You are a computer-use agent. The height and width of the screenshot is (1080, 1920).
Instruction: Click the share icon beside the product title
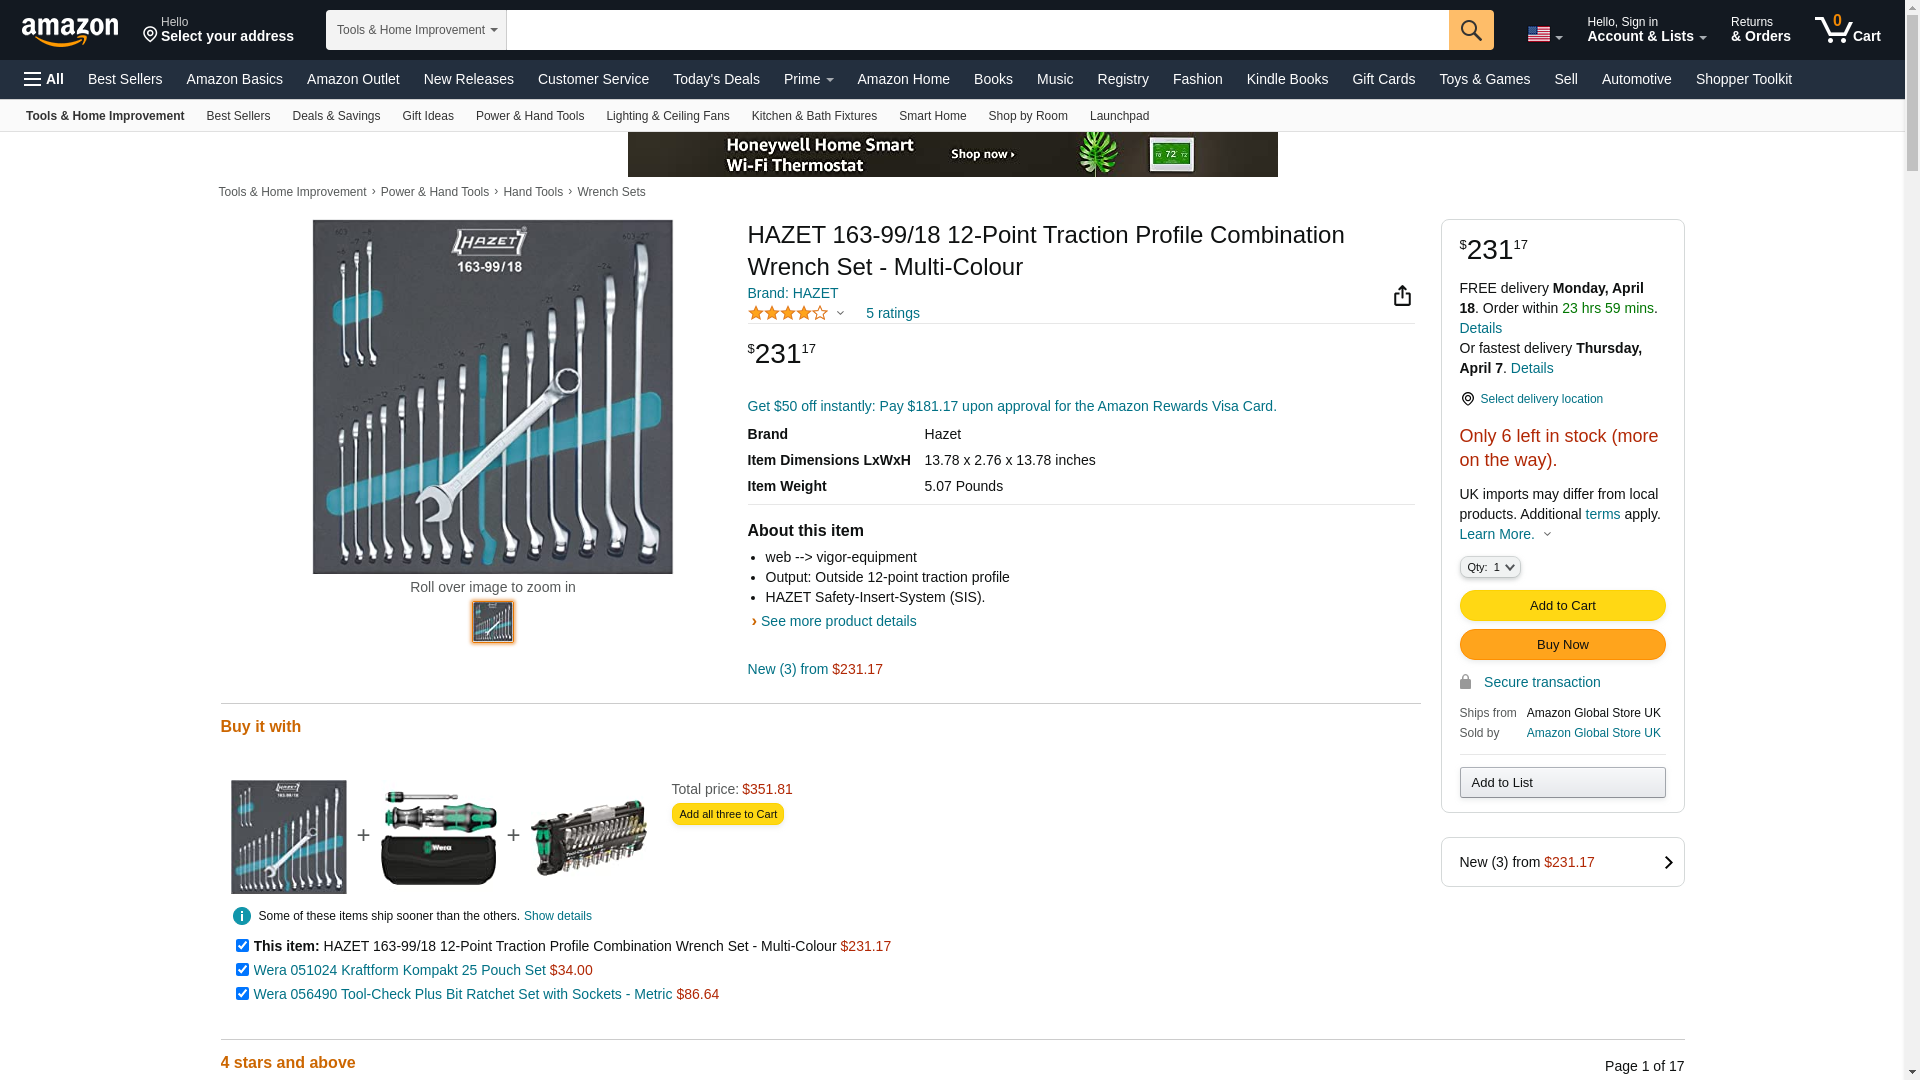(1402, 295)
